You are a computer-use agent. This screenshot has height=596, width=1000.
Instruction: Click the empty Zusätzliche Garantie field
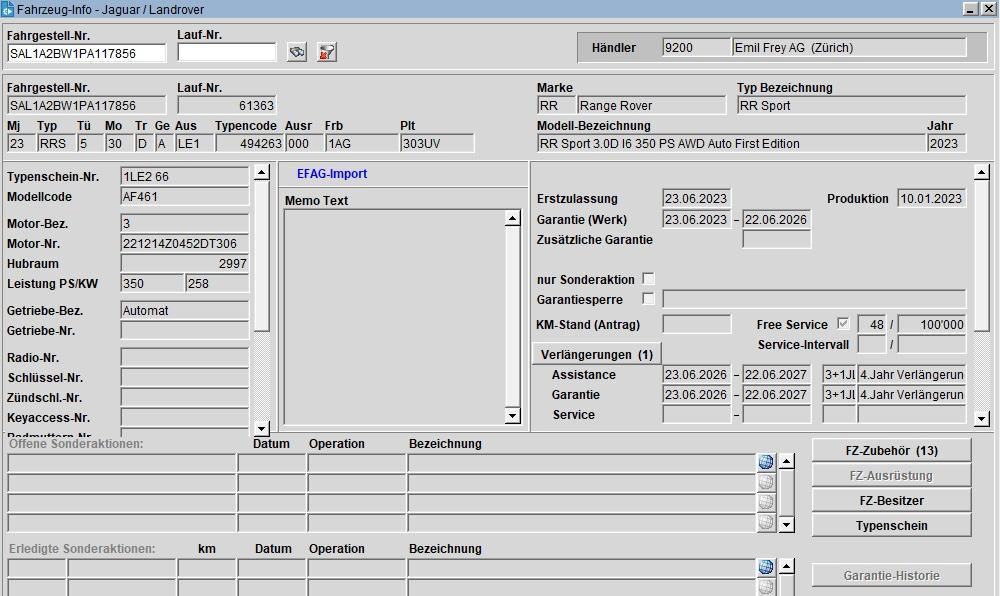pos(776,239)
